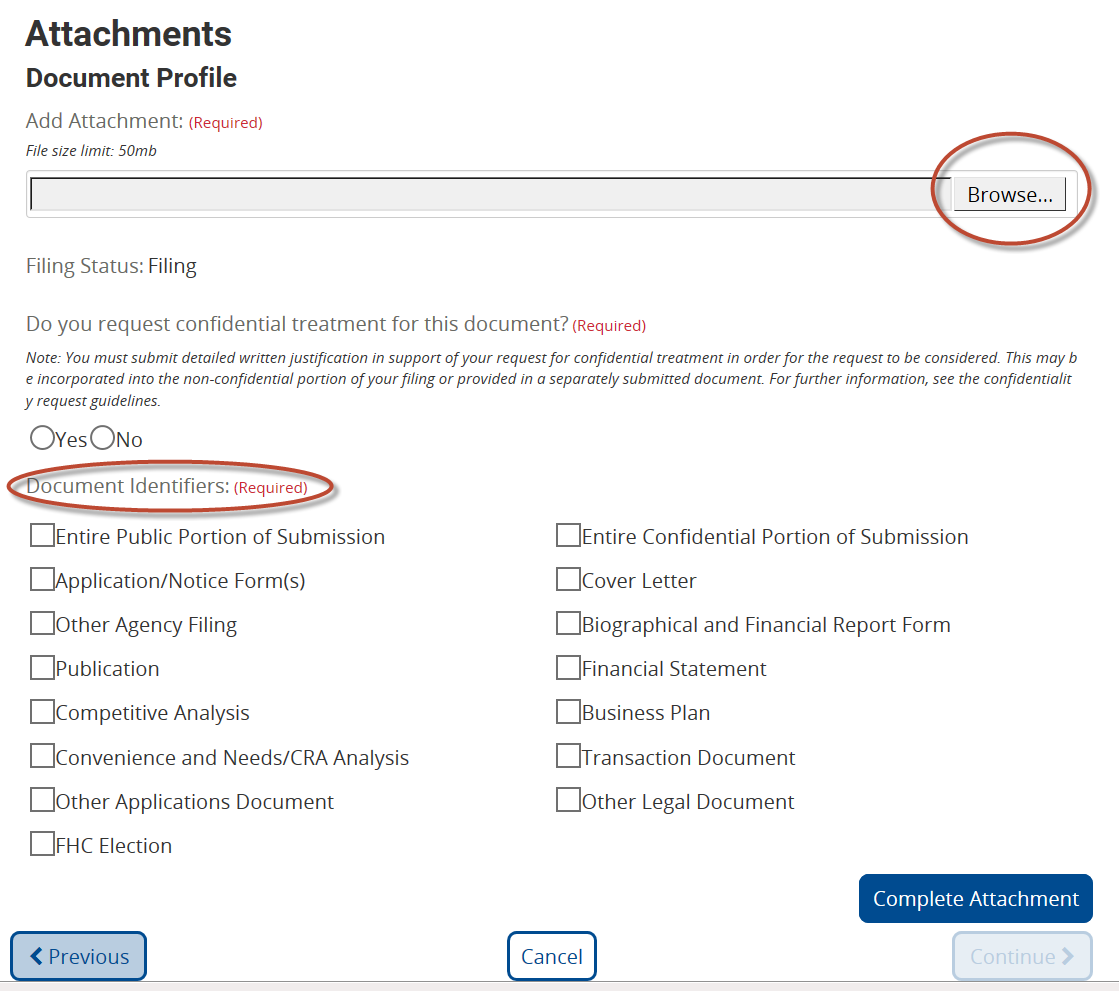Image resolution: width=1119 pixels, height=991 pixels.
Task: Mark the Other Agency Filing checkbox
Action: 42,624
